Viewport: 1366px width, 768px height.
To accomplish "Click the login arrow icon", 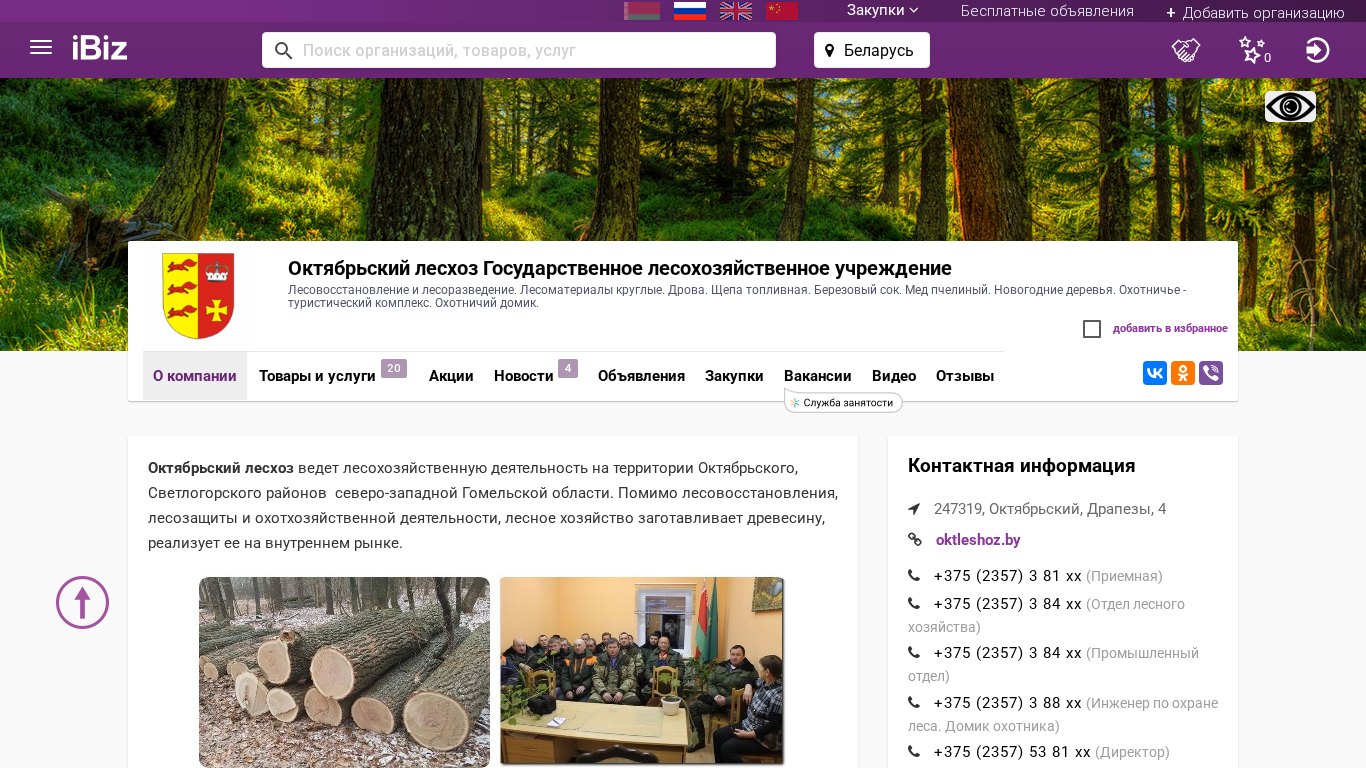I will 1318,50.
